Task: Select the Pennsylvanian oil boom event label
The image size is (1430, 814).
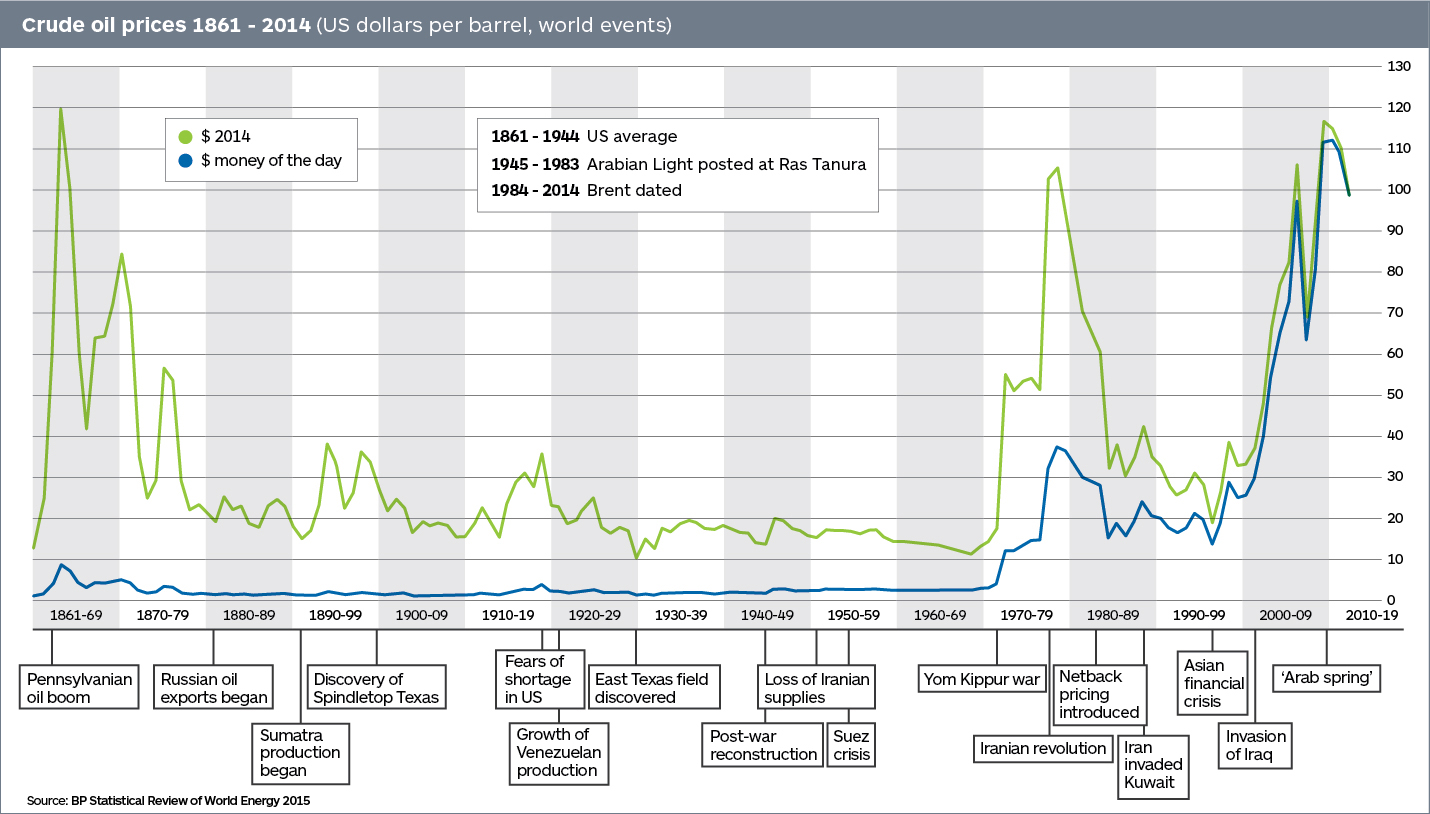Action: pos(79,688)
